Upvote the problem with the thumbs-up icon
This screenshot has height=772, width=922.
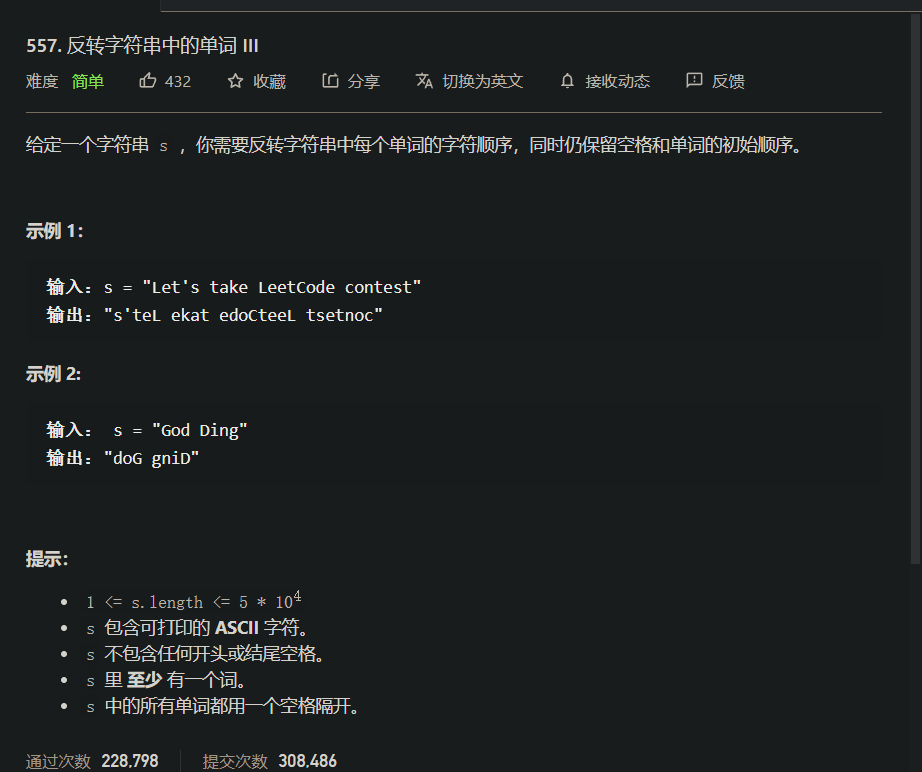[x=150, y=81]
